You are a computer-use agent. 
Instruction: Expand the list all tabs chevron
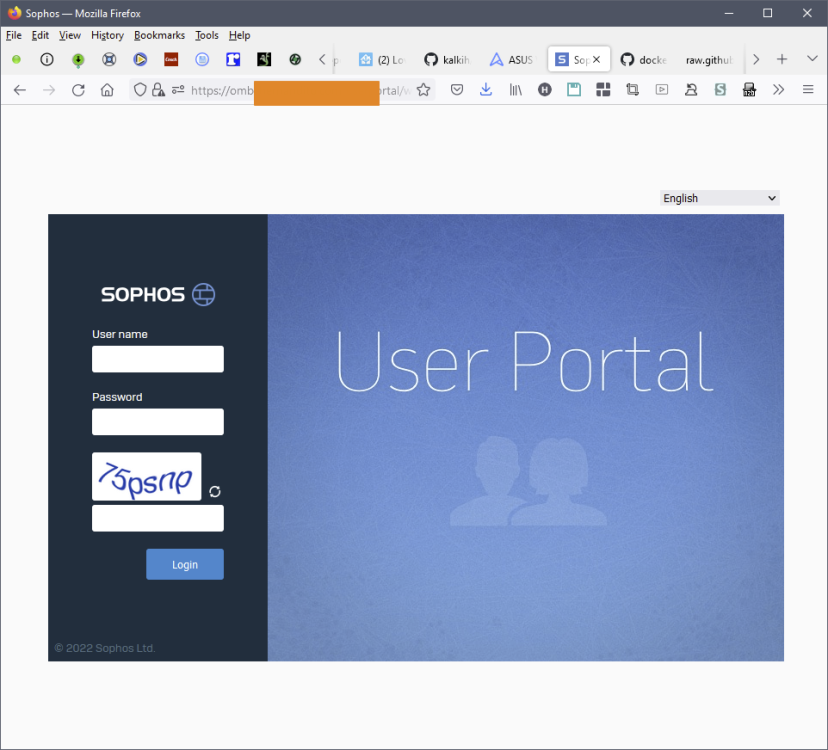pyautogui.click(x=812, y=59)
